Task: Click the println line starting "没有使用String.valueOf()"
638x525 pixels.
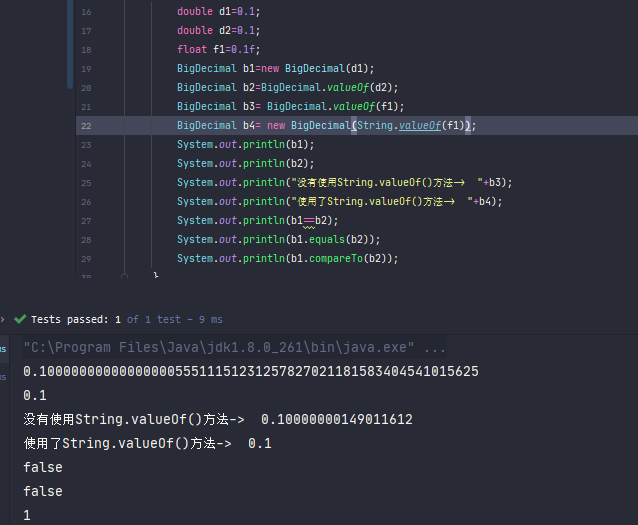Action: [345, 182]
